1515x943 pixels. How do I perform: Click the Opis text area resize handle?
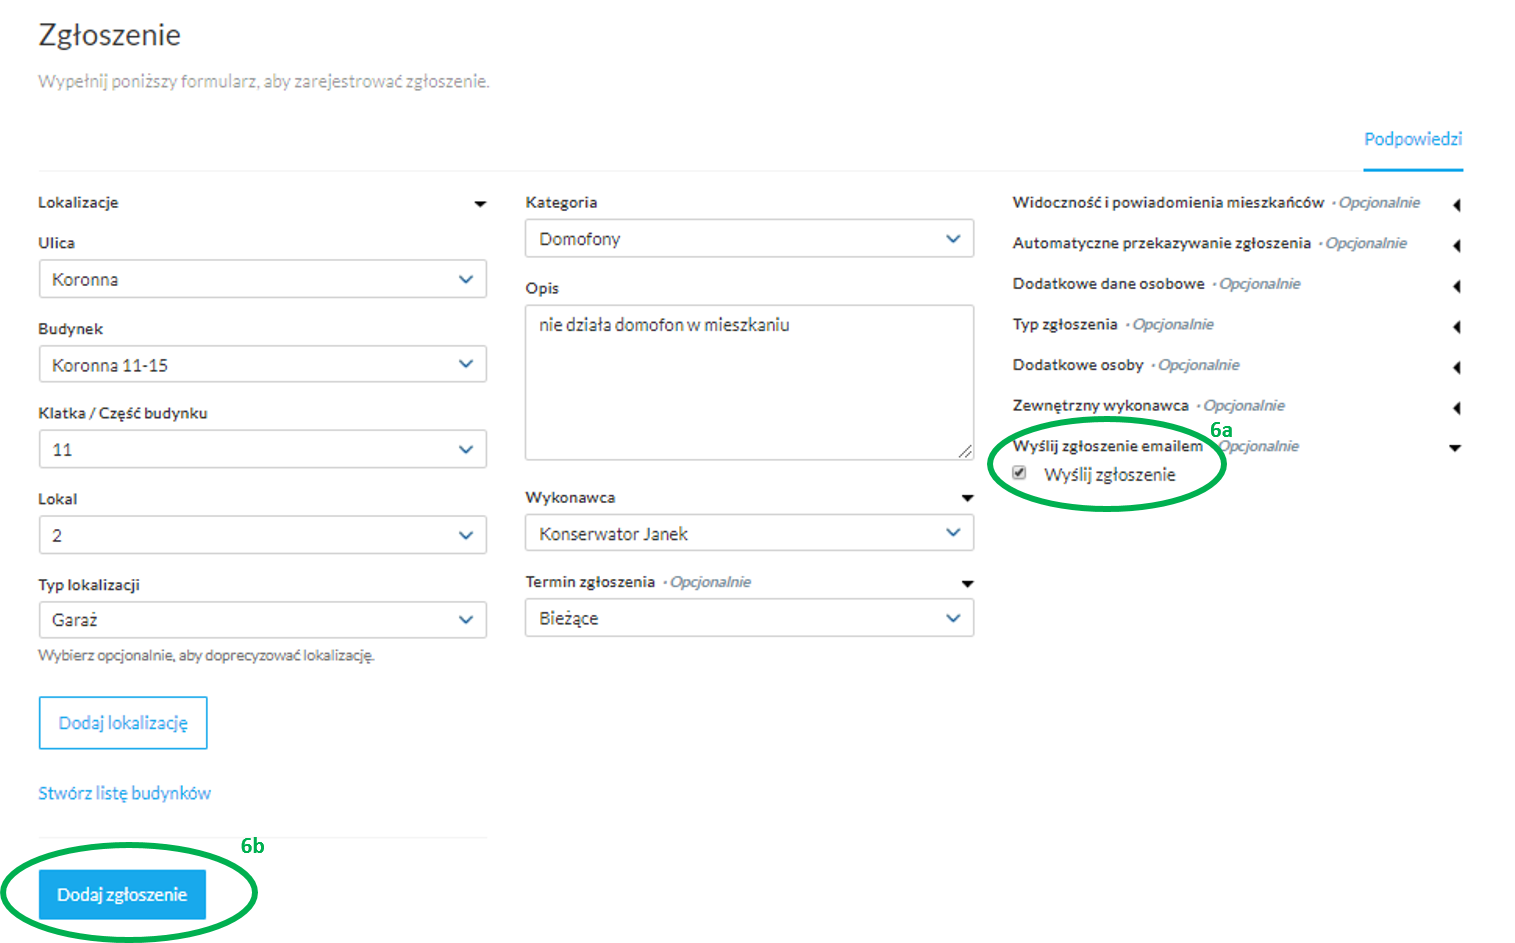(965, 452)
